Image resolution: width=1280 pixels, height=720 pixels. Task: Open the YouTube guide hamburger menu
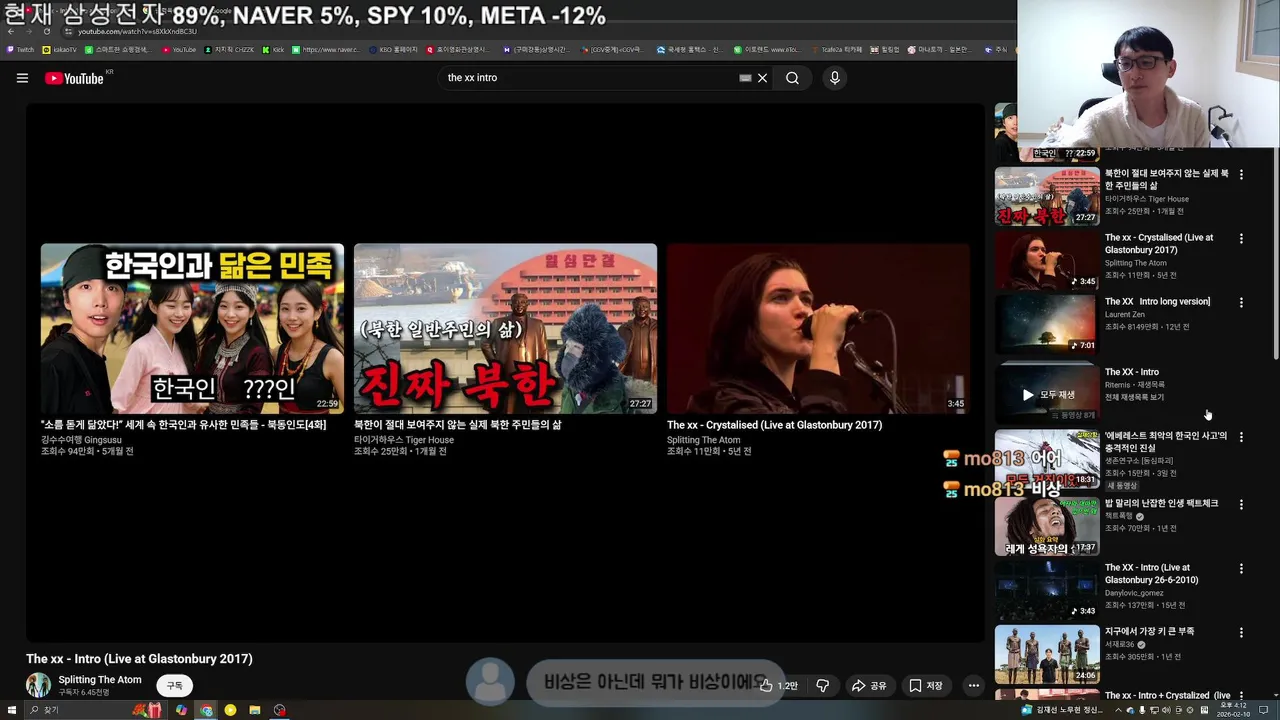(x=22, y=78)
